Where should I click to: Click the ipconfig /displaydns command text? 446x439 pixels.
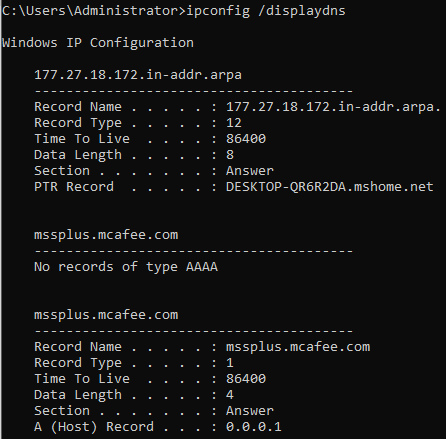(x=266, y=11)
